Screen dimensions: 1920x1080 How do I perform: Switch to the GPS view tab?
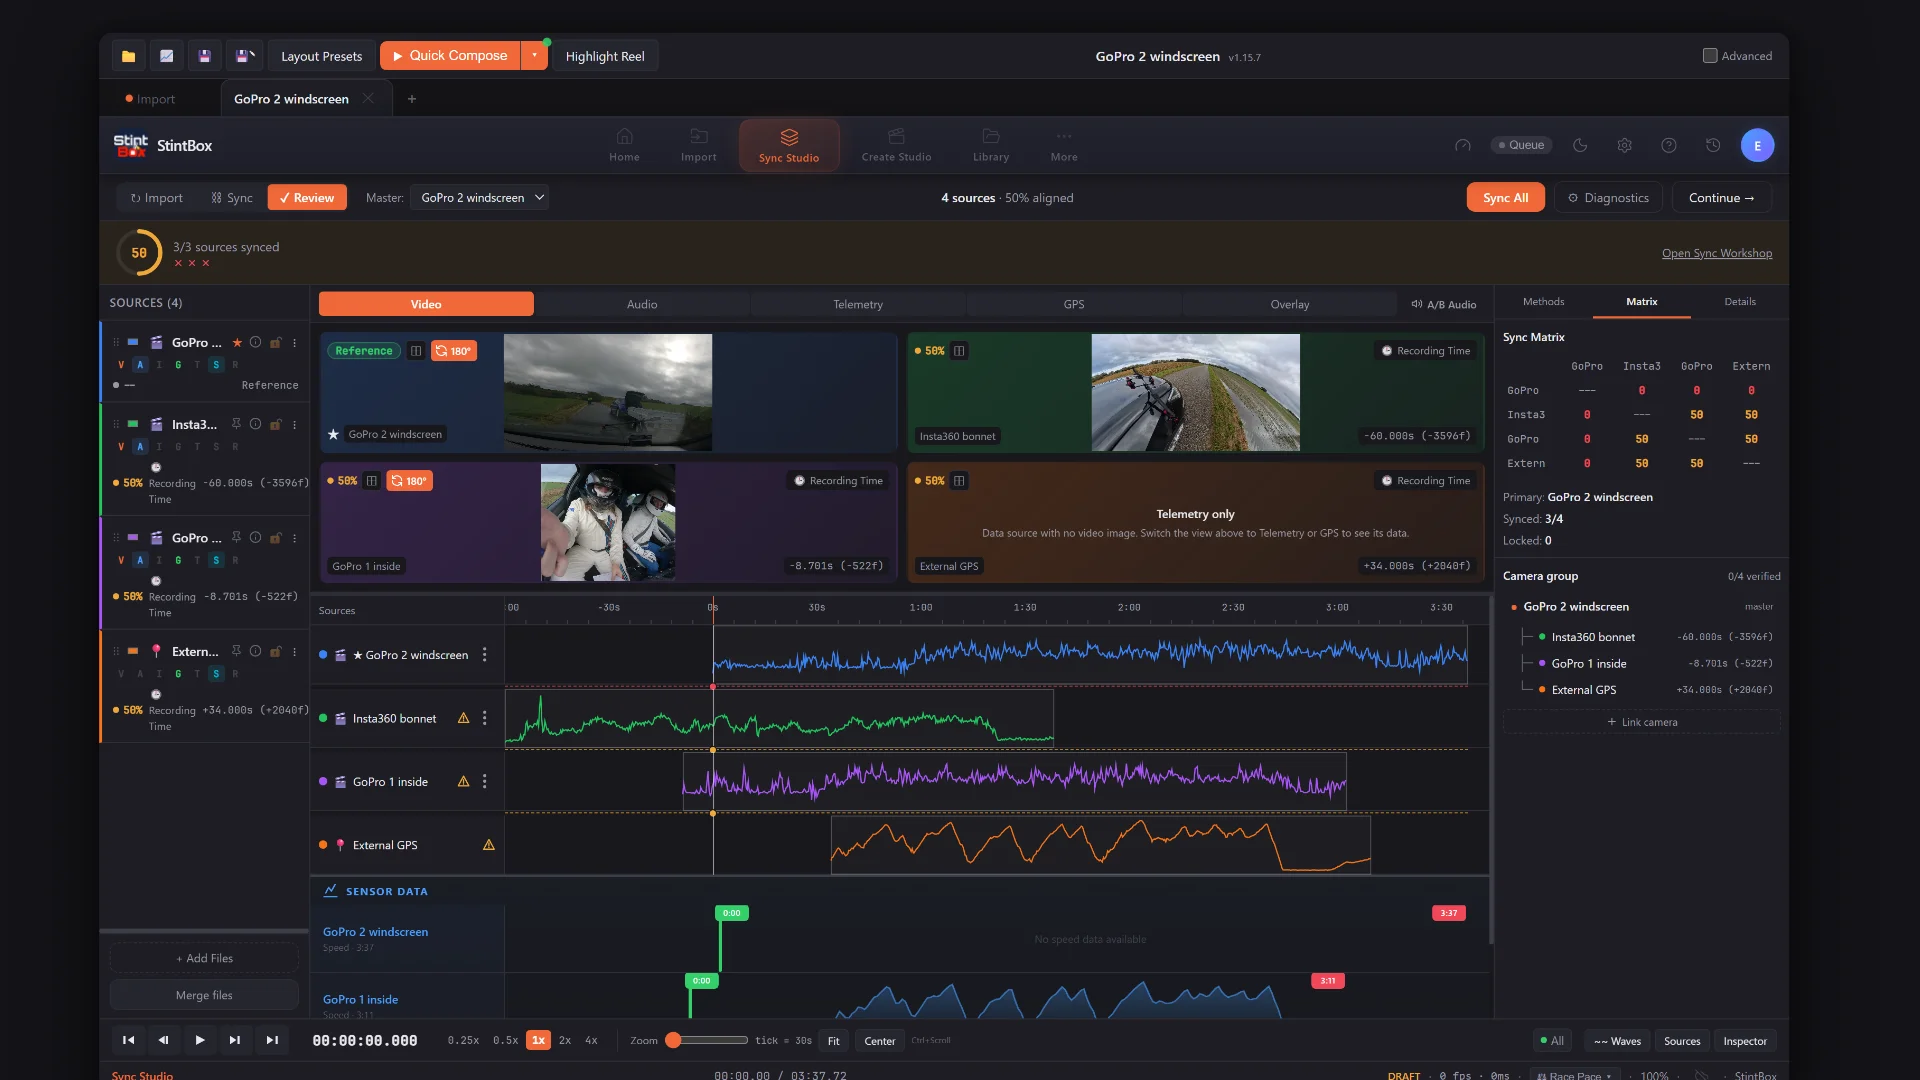[x=1074, y=304]
